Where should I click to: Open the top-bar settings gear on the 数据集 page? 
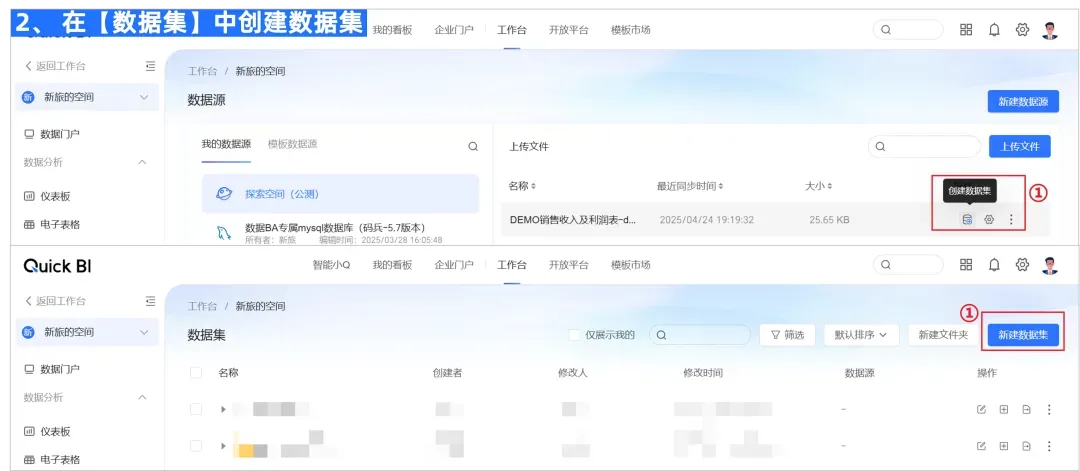(1022, 264)
